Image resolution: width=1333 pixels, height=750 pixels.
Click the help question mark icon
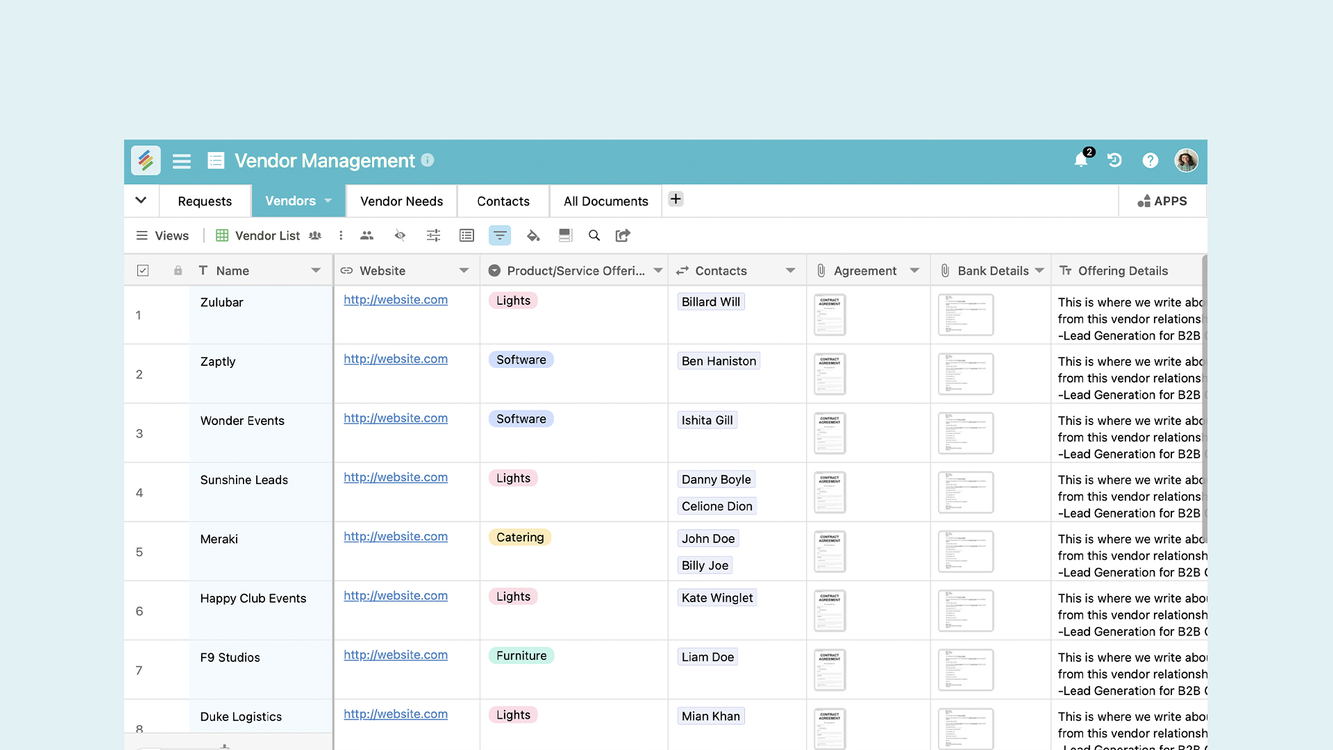tap(1150, 161)
